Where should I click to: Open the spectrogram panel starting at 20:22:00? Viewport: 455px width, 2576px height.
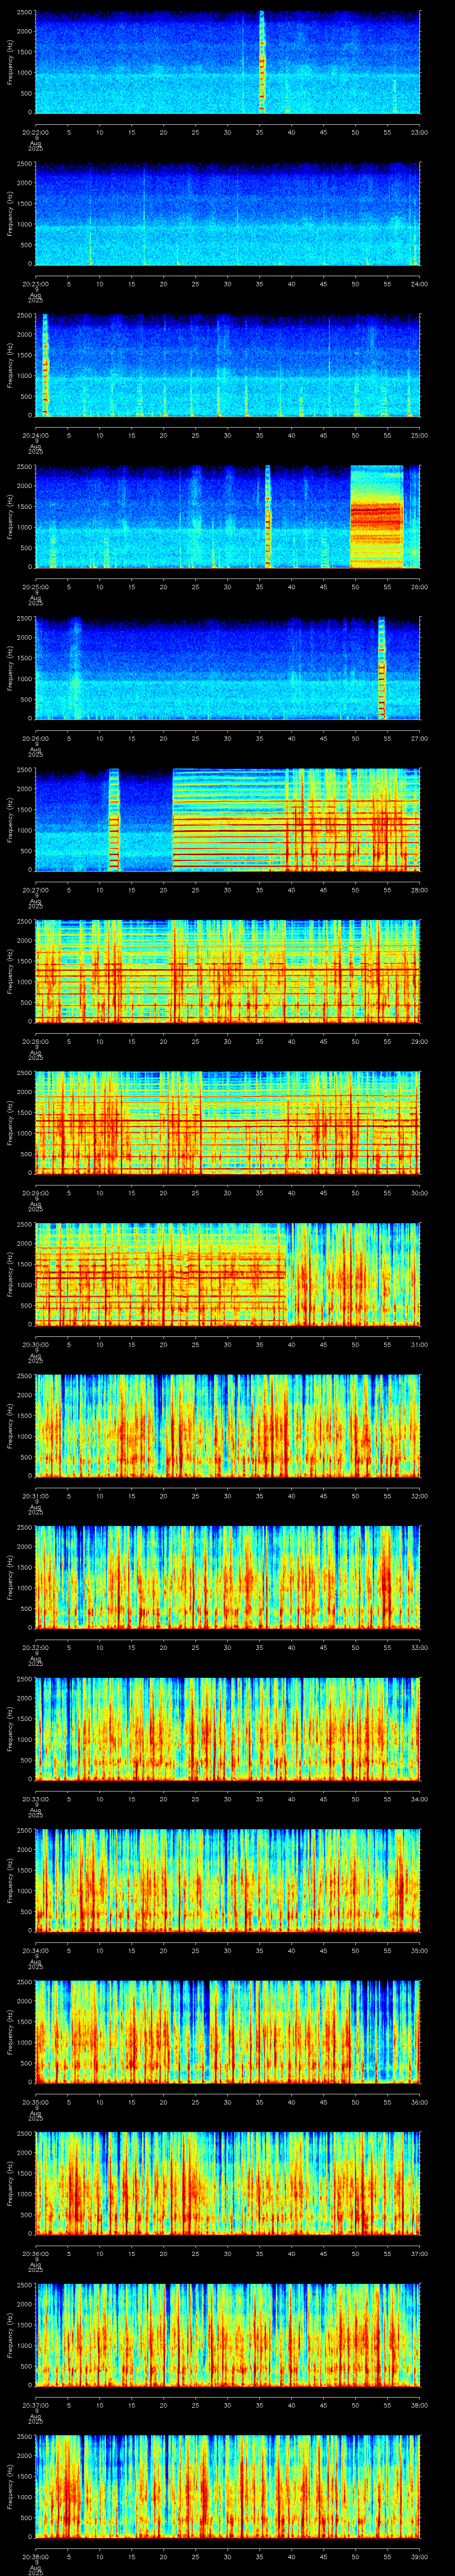click(227, 62)
